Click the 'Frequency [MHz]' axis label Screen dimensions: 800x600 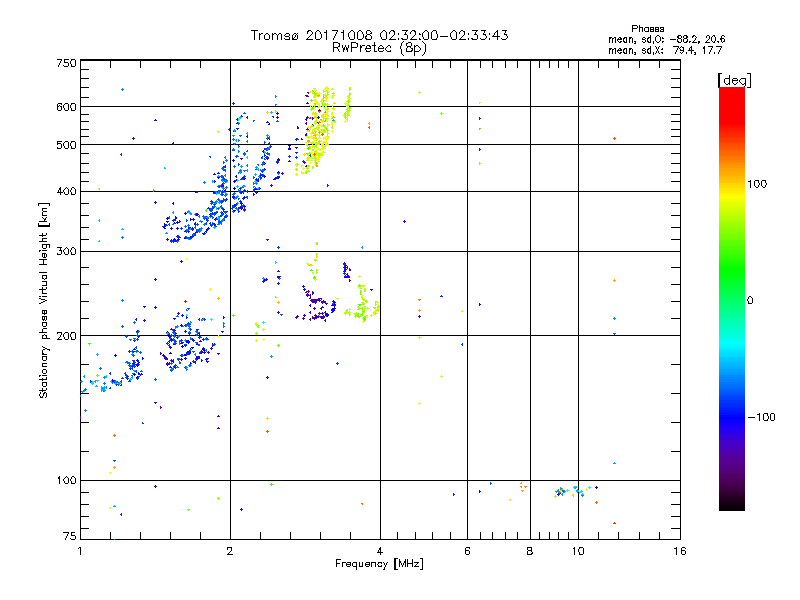pyautogui.click(x=379, y=564)
